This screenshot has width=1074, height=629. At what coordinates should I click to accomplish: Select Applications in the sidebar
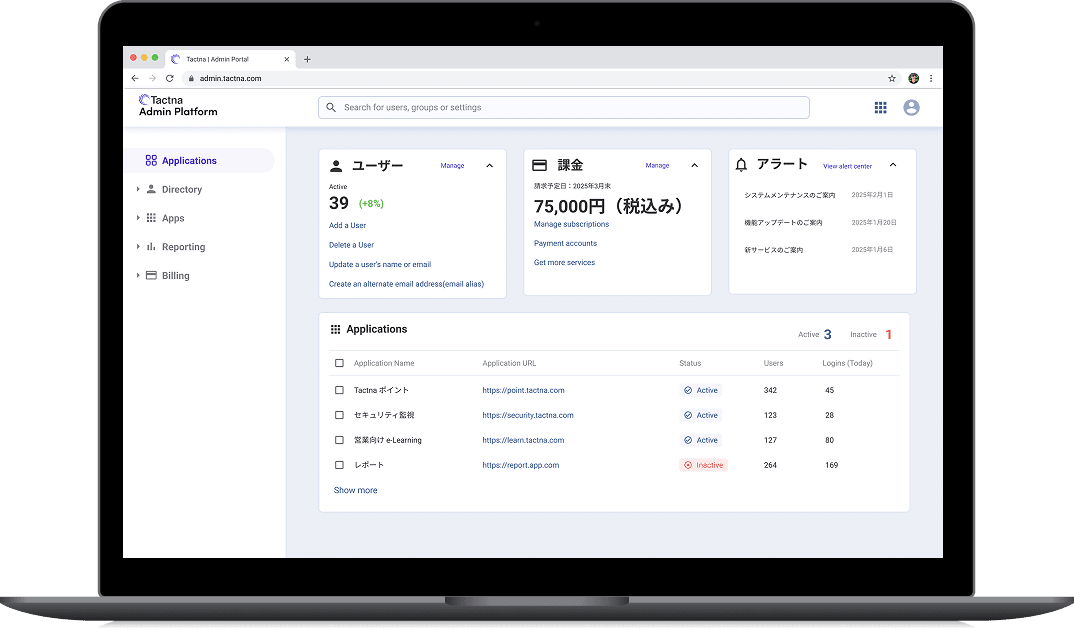pyautogui.click(x=200, y=160)
